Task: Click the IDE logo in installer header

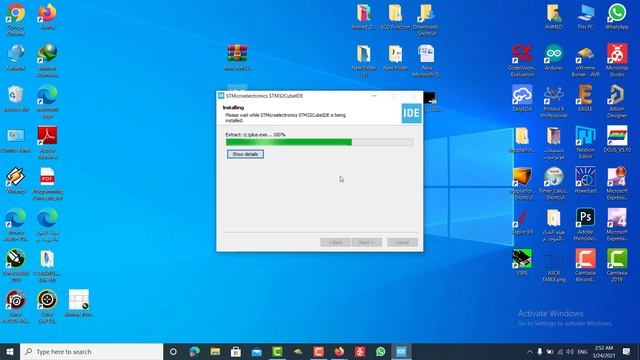Action: [x=411, y=113]
